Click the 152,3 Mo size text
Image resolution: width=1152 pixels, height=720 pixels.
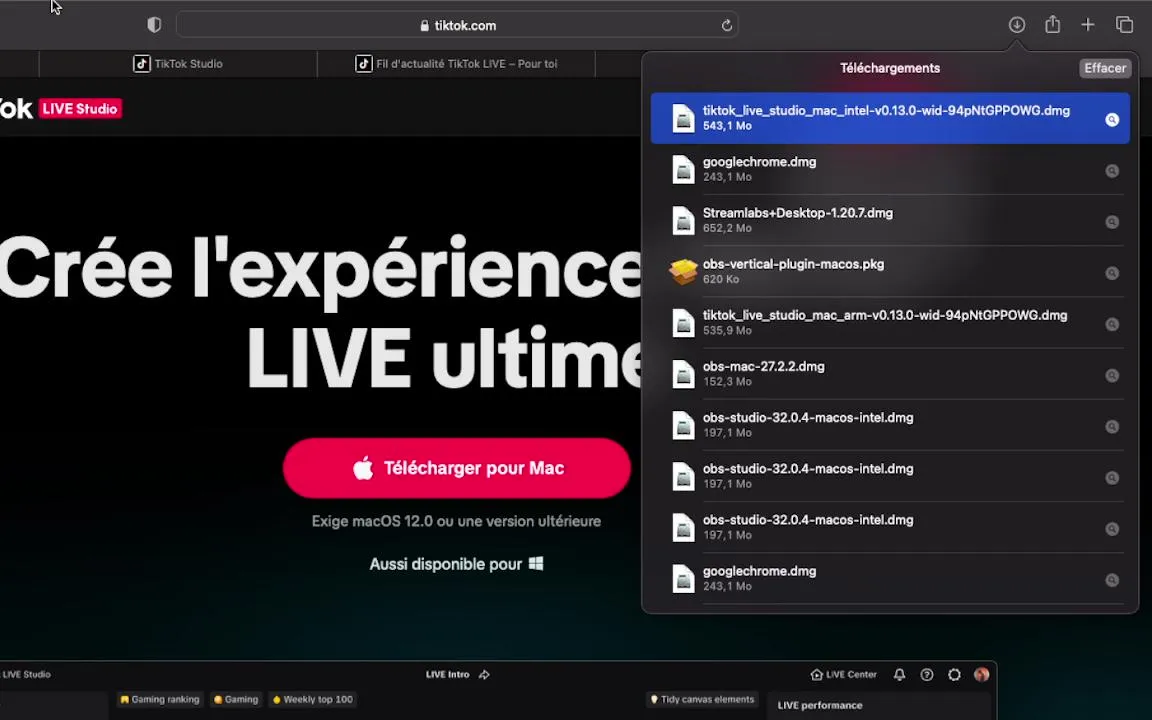tap(727, 382)
